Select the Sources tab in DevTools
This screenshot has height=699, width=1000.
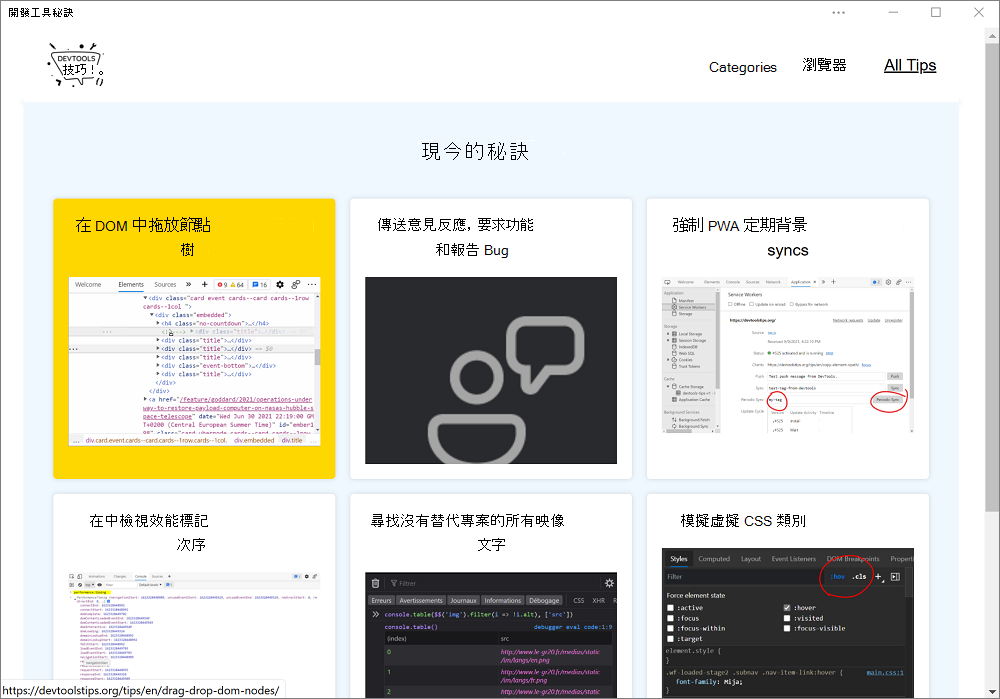(x=165, y=284)
